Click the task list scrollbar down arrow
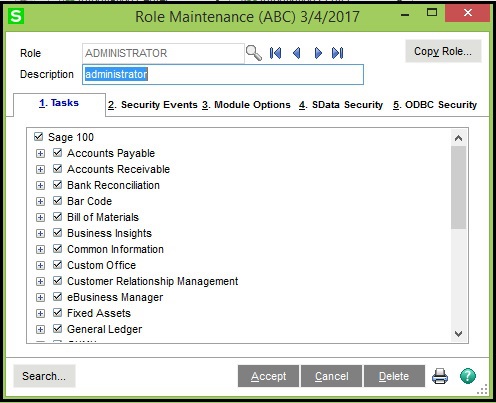 pyautogui.click(x=458, y=333)
